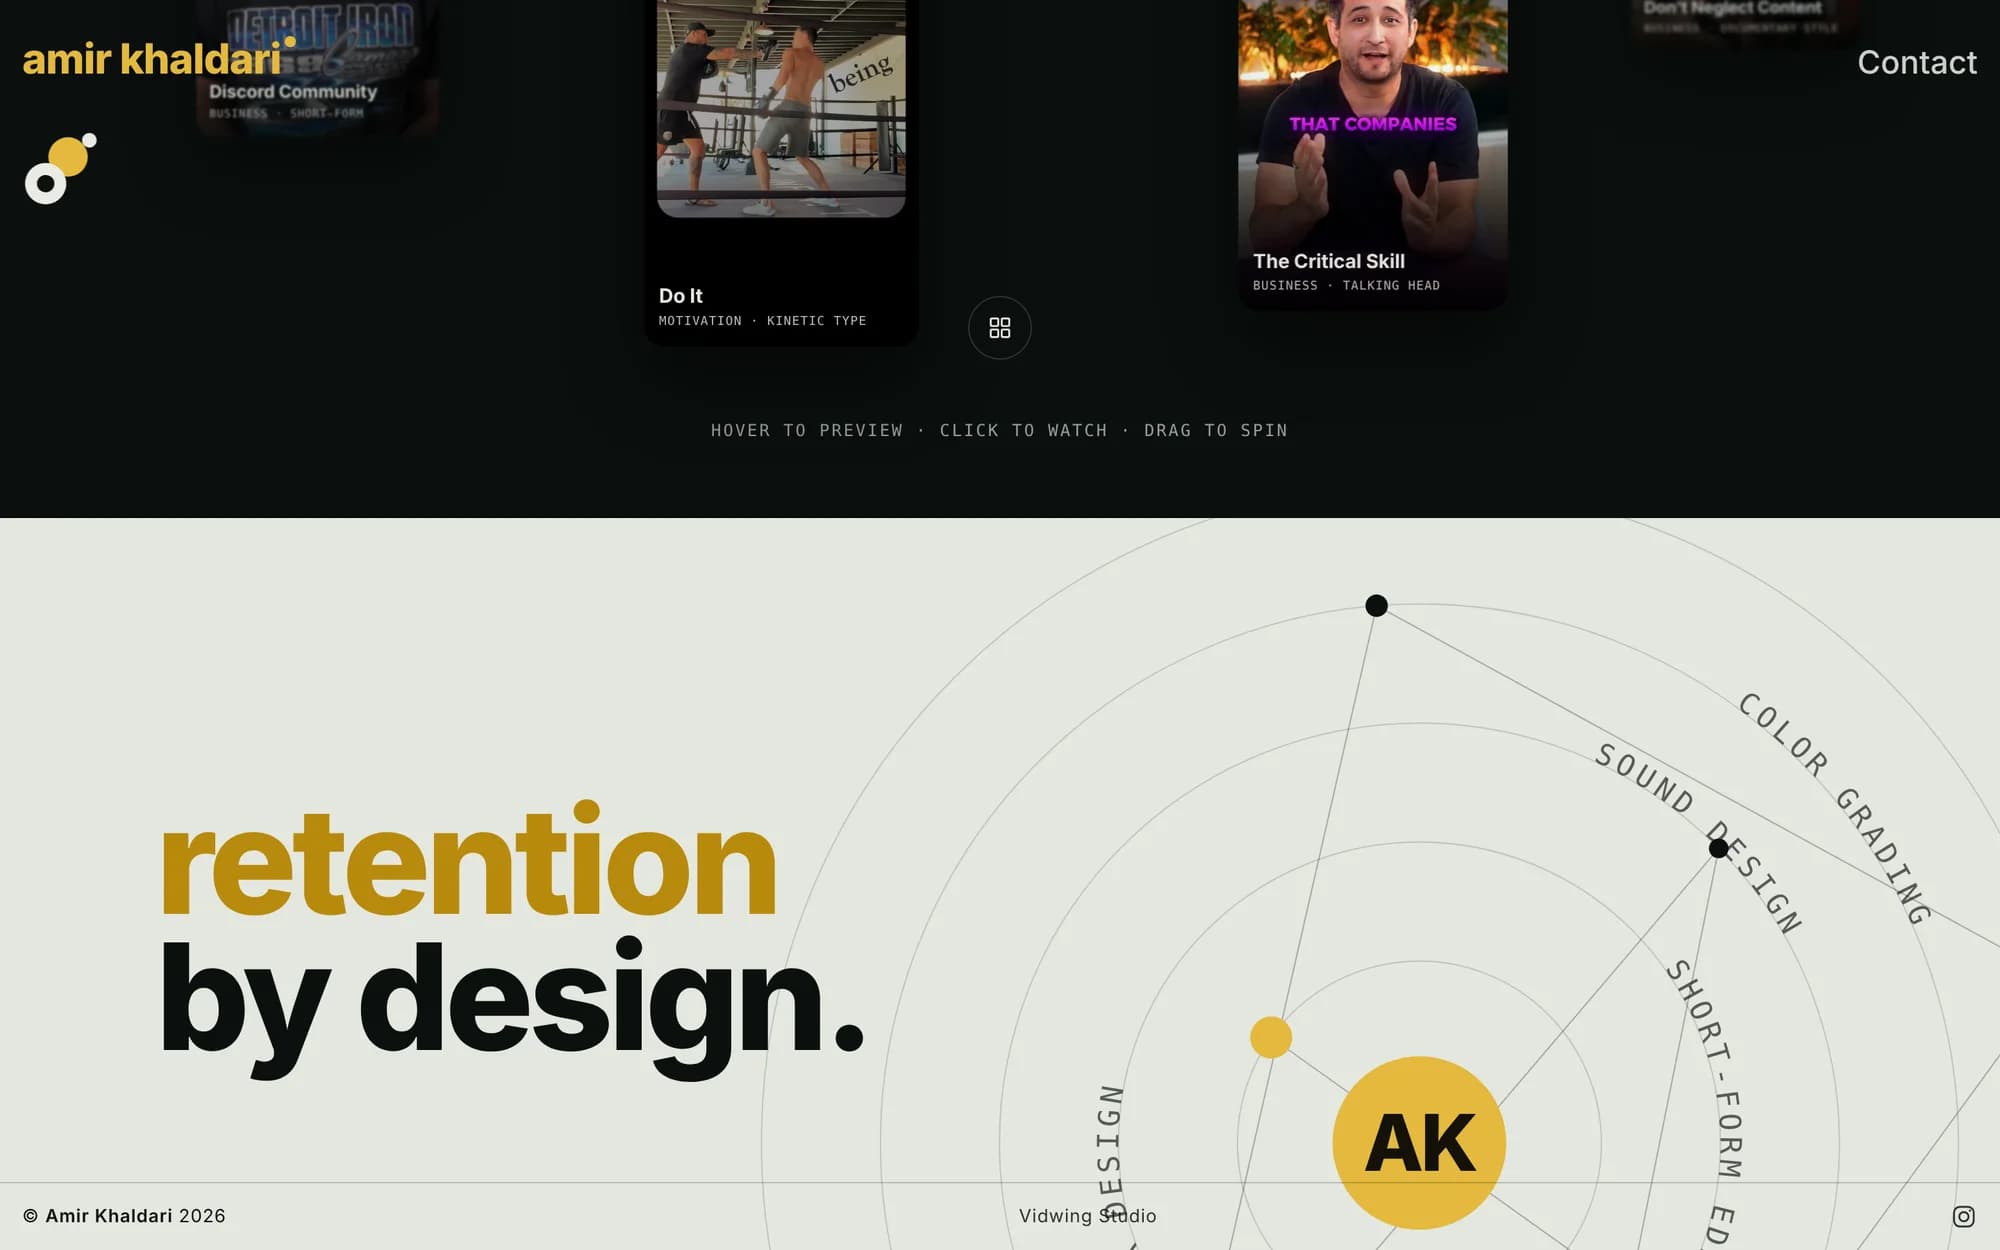Open the Contact page
This screenshot has width=2000, height=1250.
coord(1916,62)
